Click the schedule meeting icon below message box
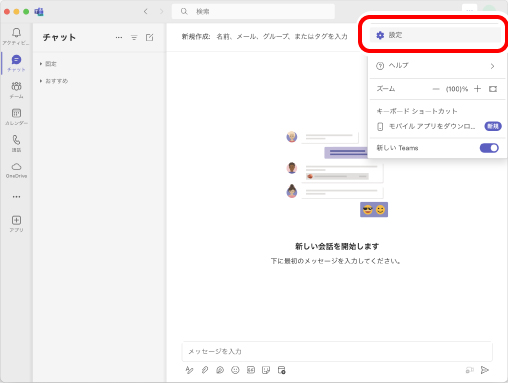This screenshot has height=383, width=508. (x=282, y=370)
